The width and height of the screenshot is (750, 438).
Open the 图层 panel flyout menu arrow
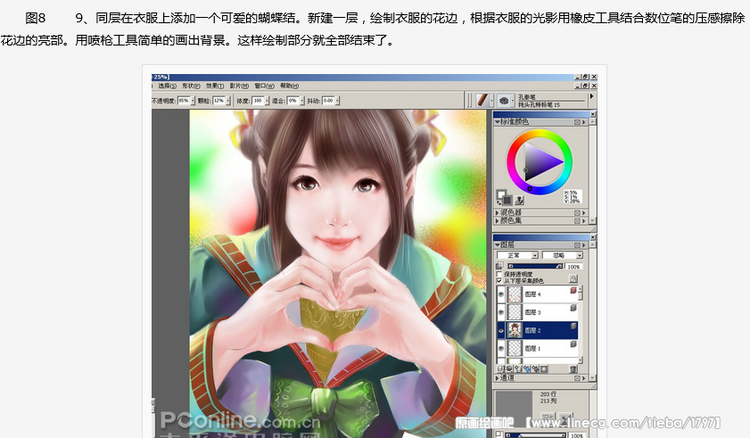(x=584, y=245)
